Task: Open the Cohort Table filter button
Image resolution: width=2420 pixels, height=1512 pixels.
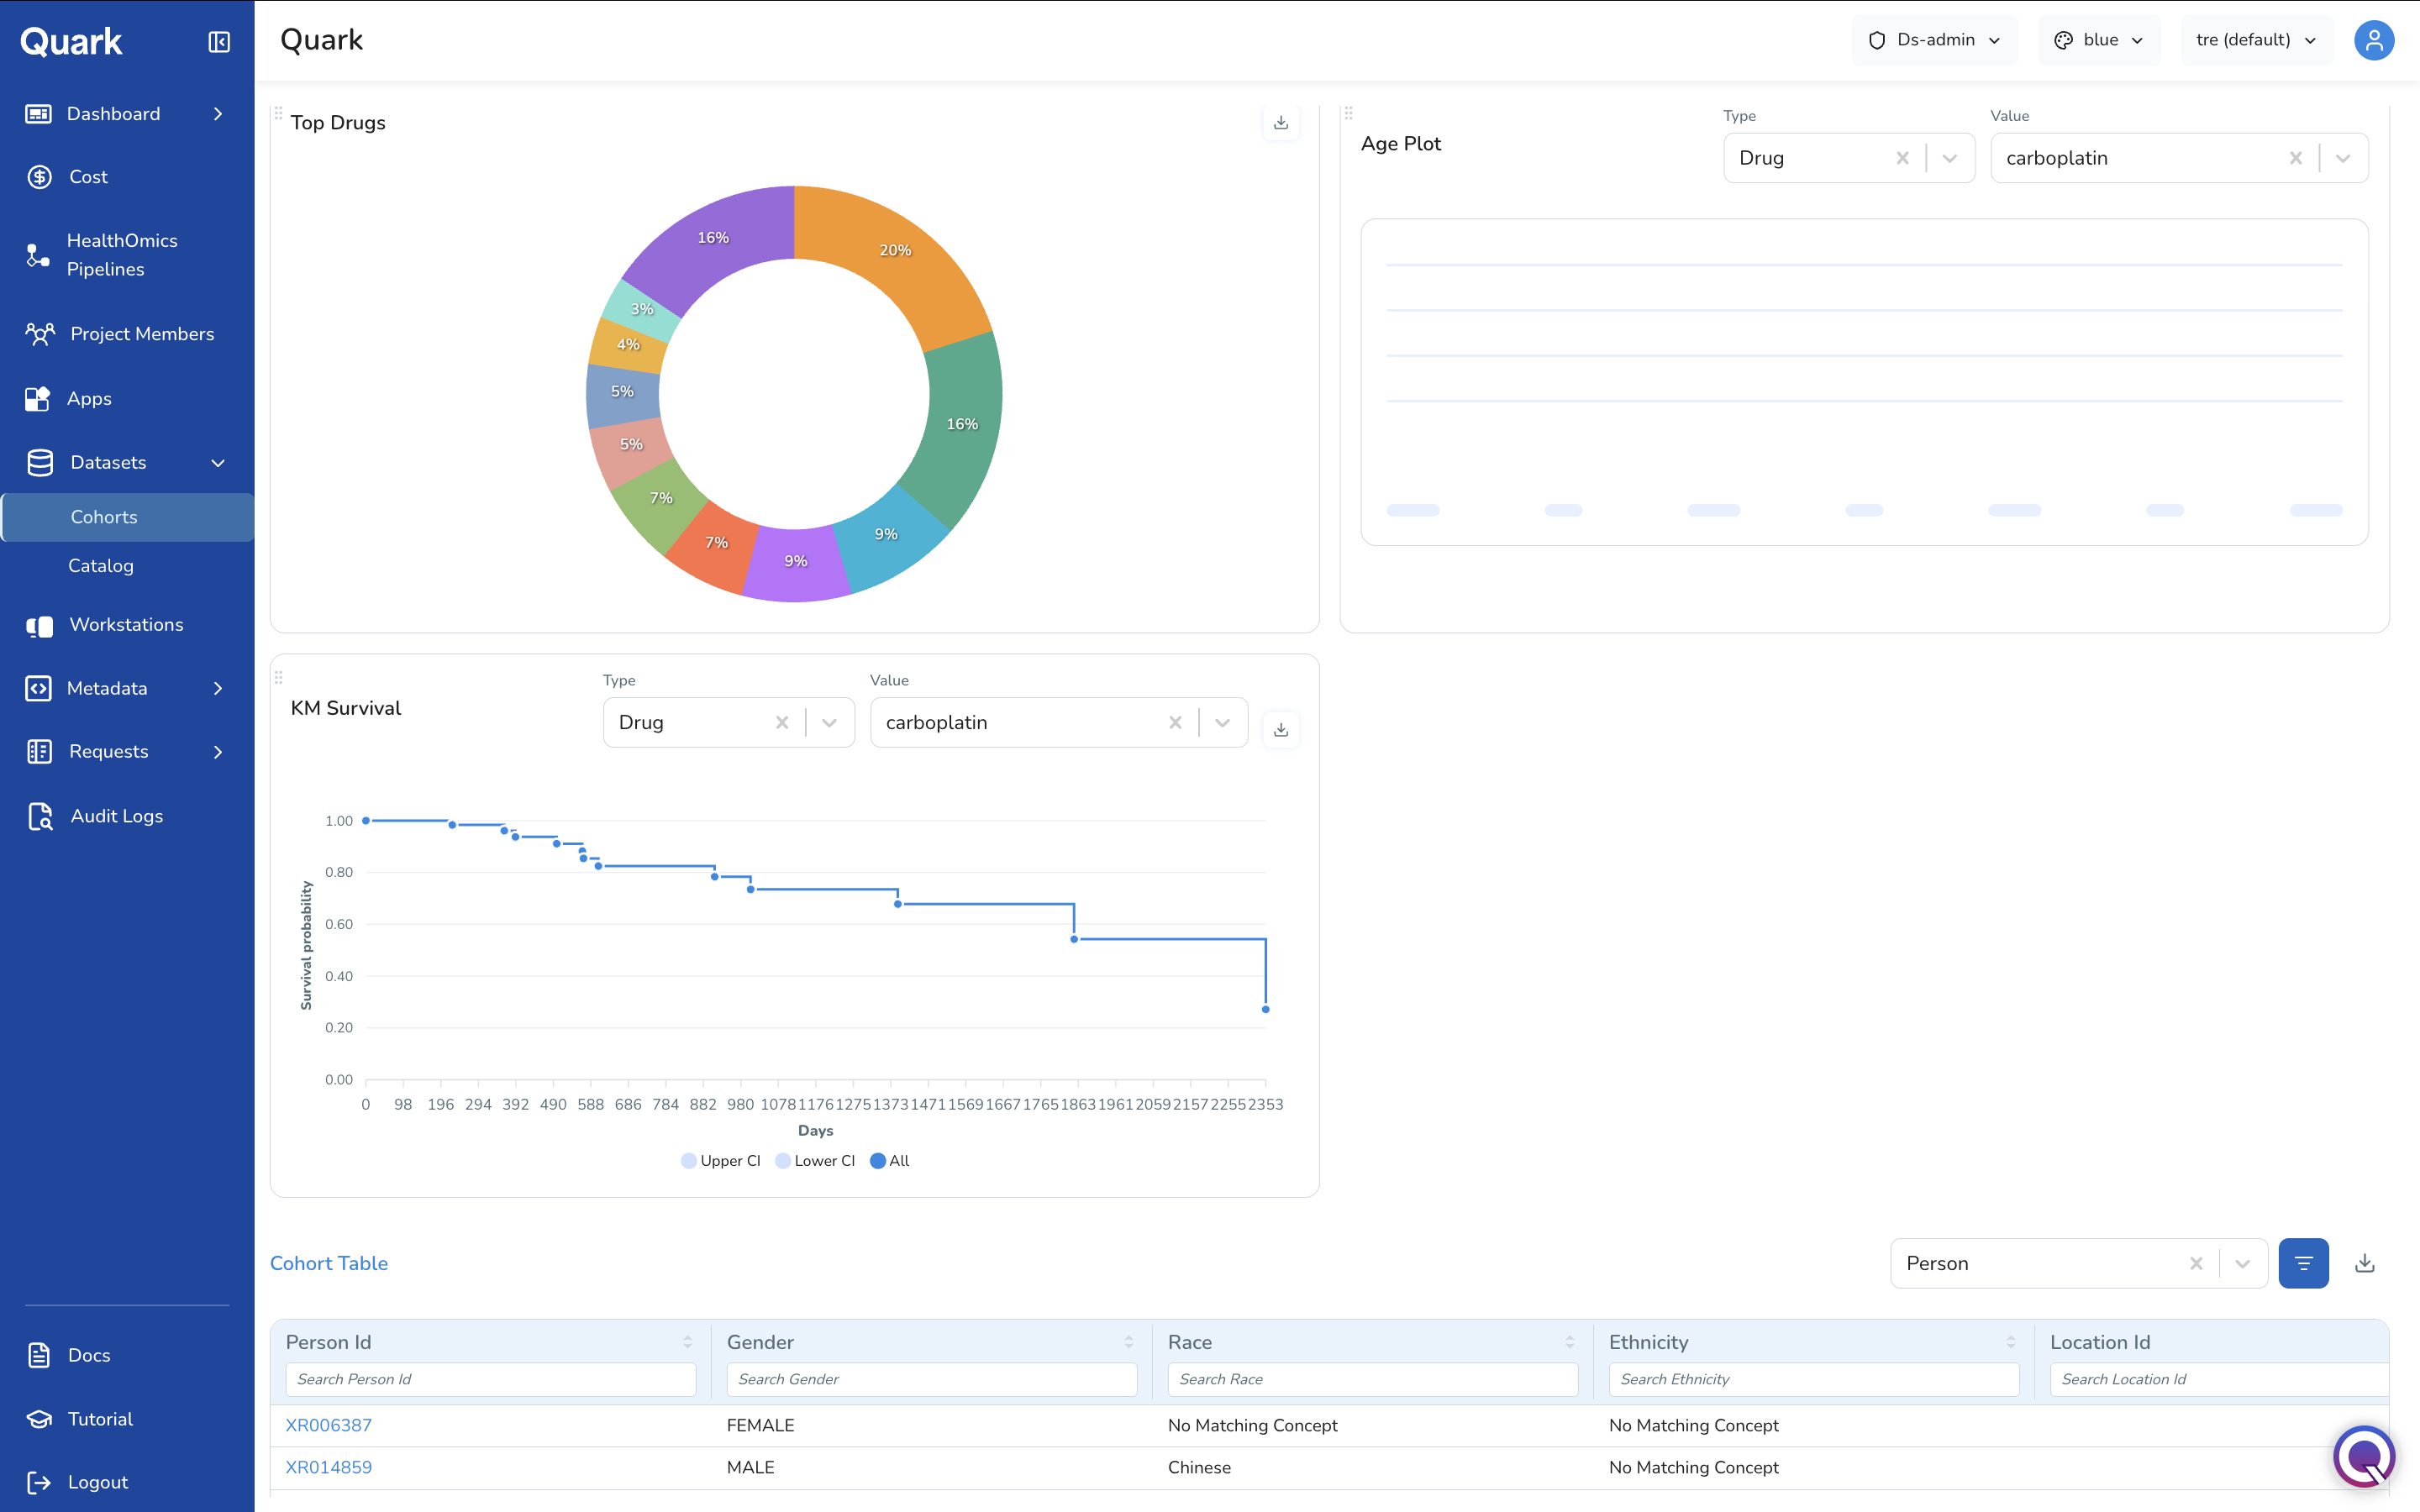Action: [2303, 1263]
